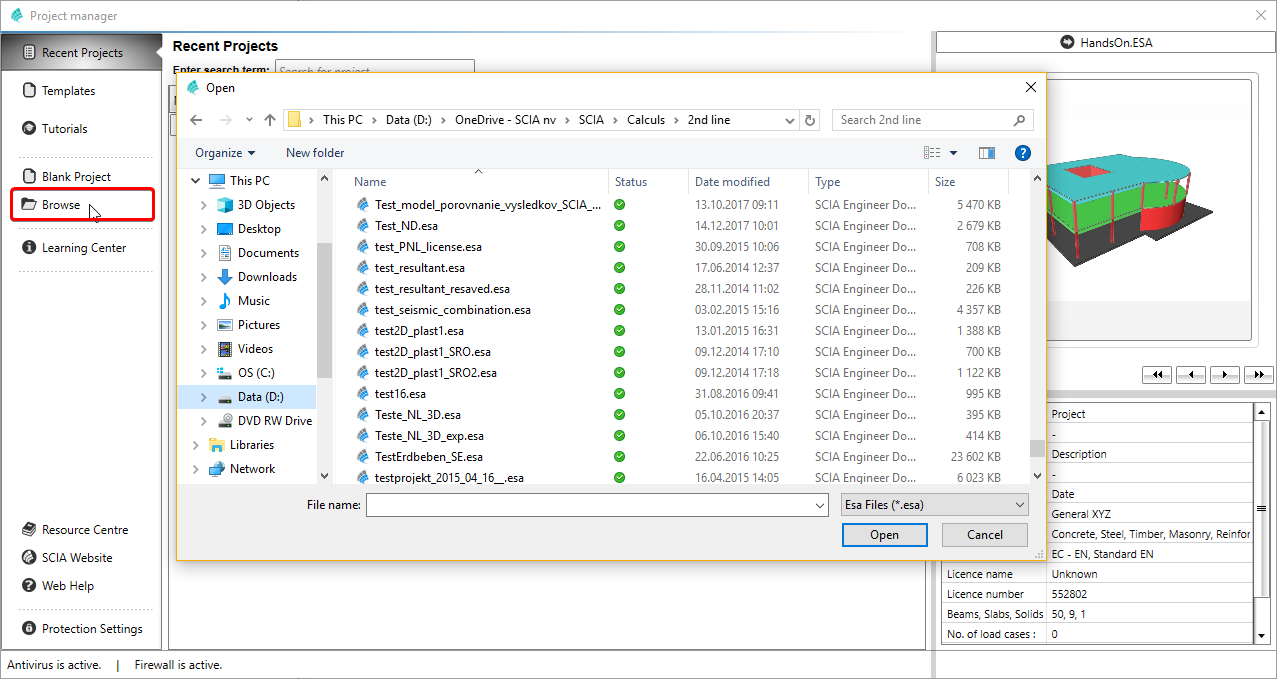Image resolution: width=1277 pixels, height=679 pixels.
Task: Open the Organize dropdown menu
Action: (x=225, y=153)
